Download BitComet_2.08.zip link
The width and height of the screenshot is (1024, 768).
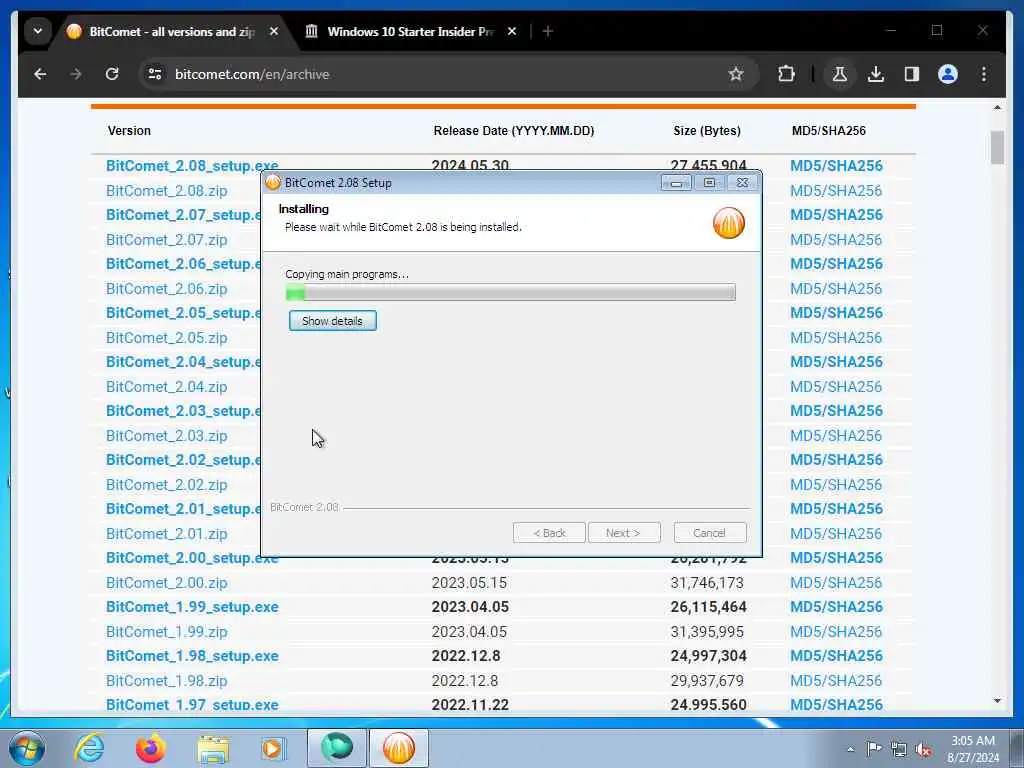coord(167,191)
